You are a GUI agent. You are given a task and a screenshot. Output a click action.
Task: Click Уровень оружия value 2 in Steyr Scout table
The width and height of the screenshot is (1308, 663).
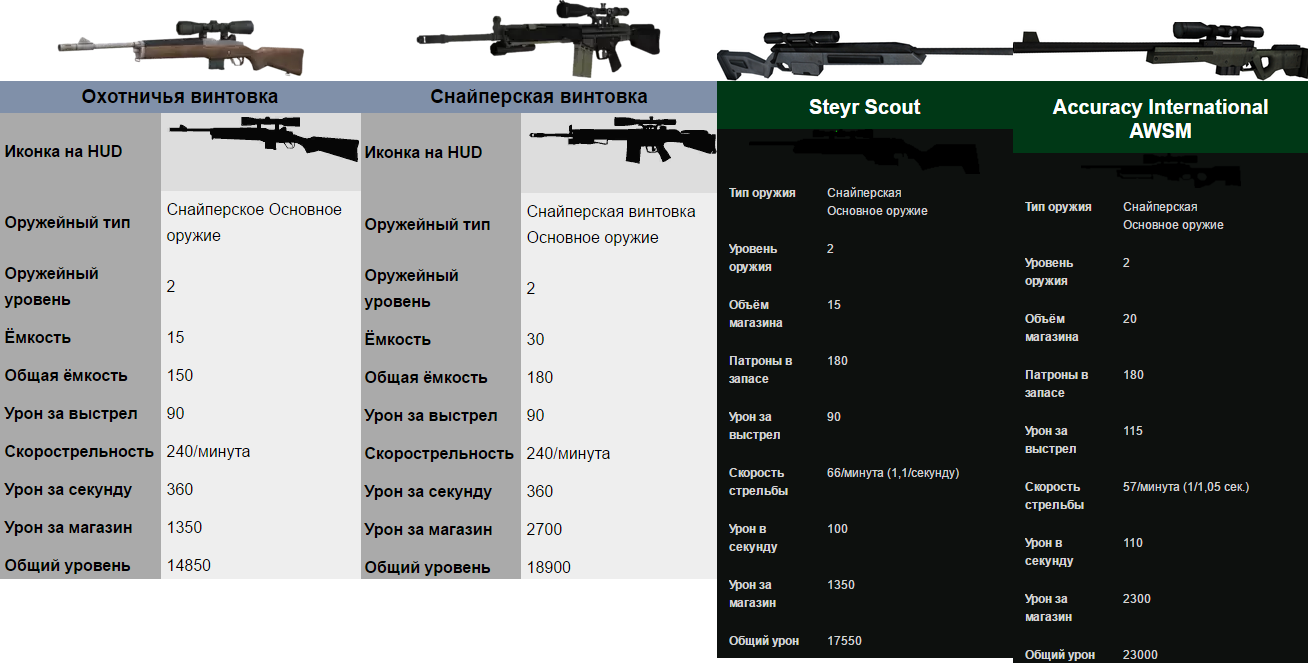point(830,248)
